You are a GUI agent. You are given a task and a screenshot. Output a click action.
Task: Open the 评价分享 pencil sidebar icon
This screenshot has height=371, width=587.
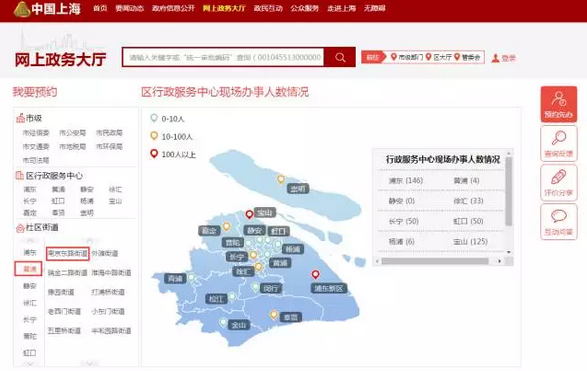coord(559,183)
